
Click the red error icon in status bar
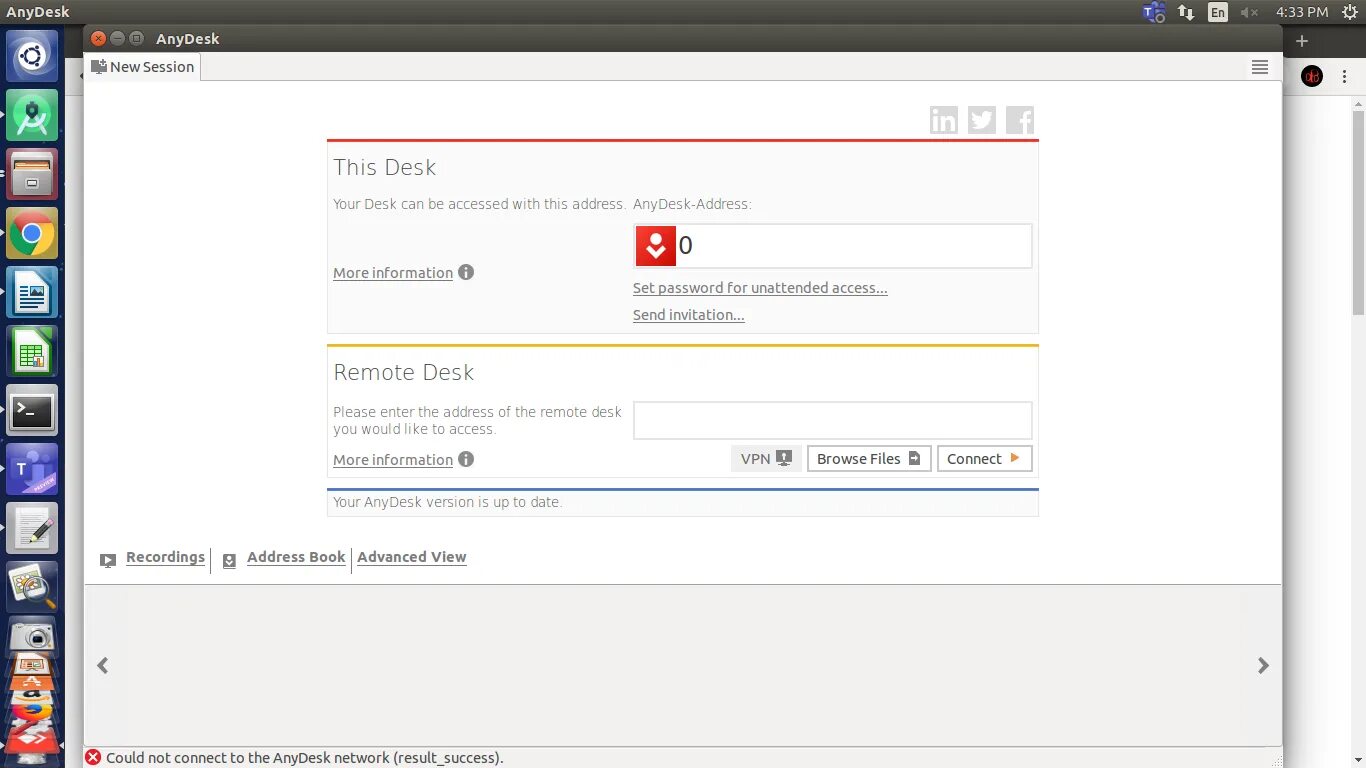pyautogui.click(x=93, y=757)
